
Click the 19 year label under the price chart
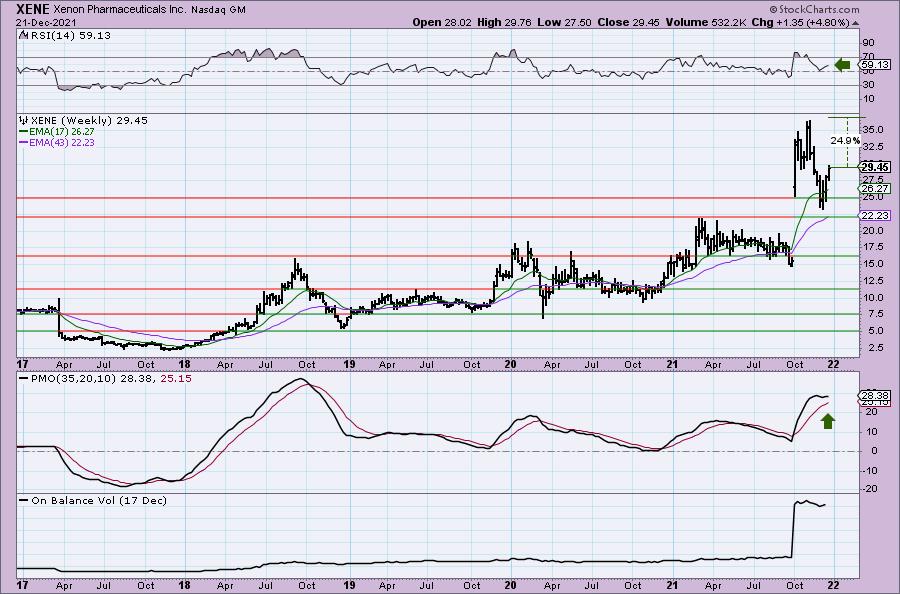[x=349, y=364]
